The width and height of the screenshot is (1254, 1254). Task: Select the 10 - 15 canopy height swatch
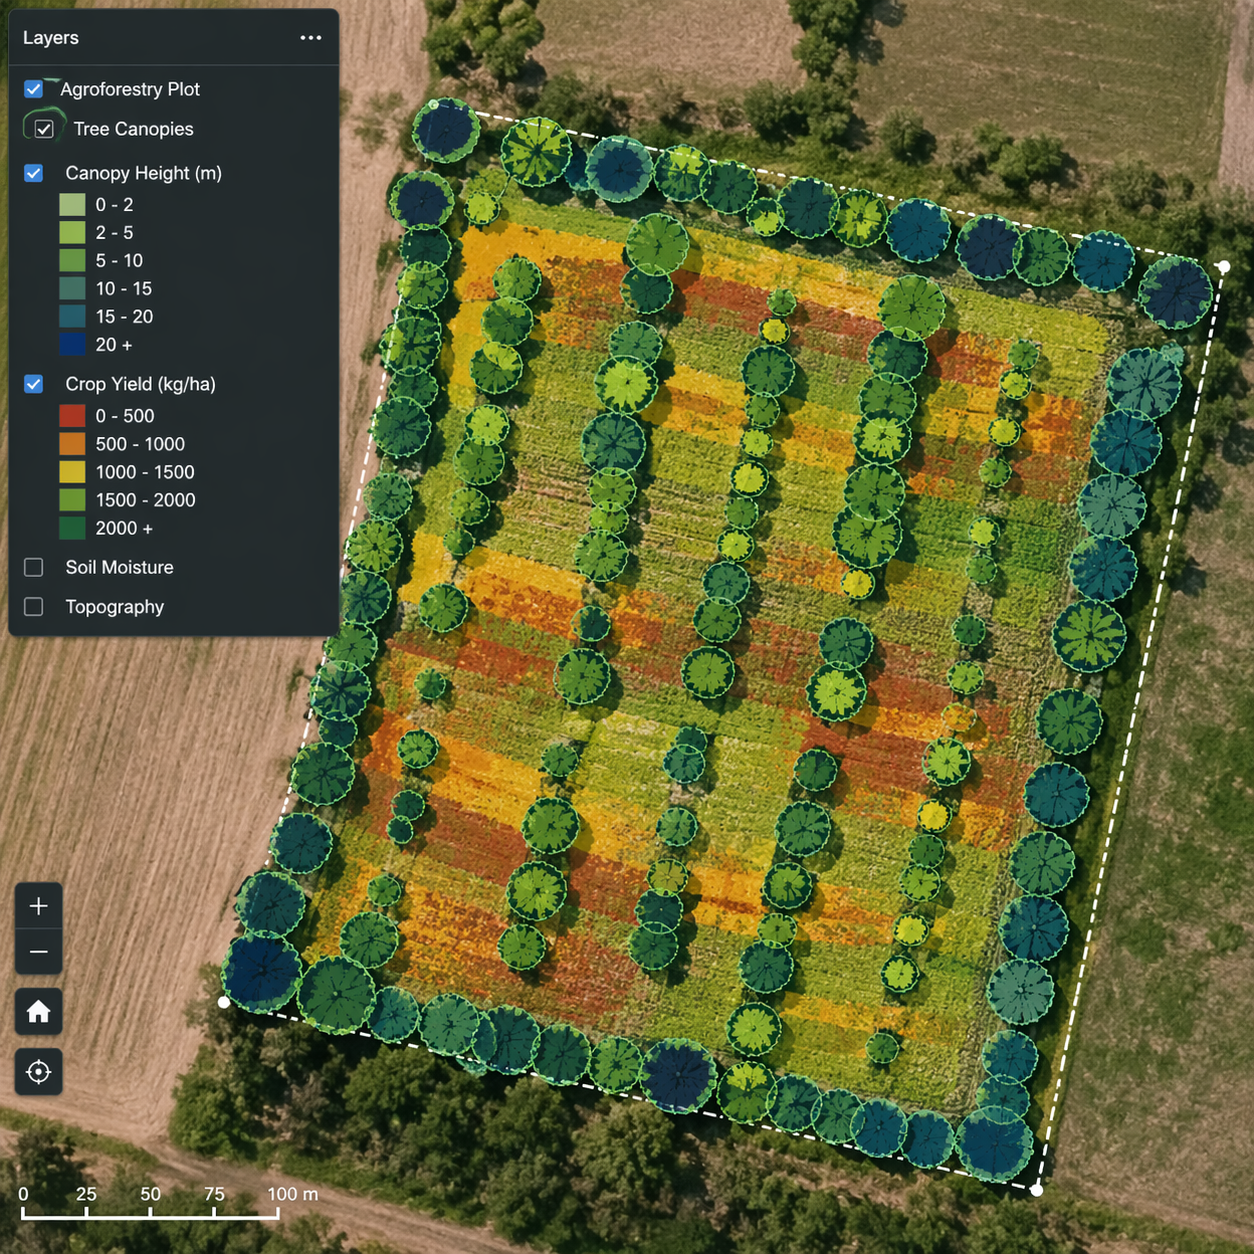[x=72, y=289]
